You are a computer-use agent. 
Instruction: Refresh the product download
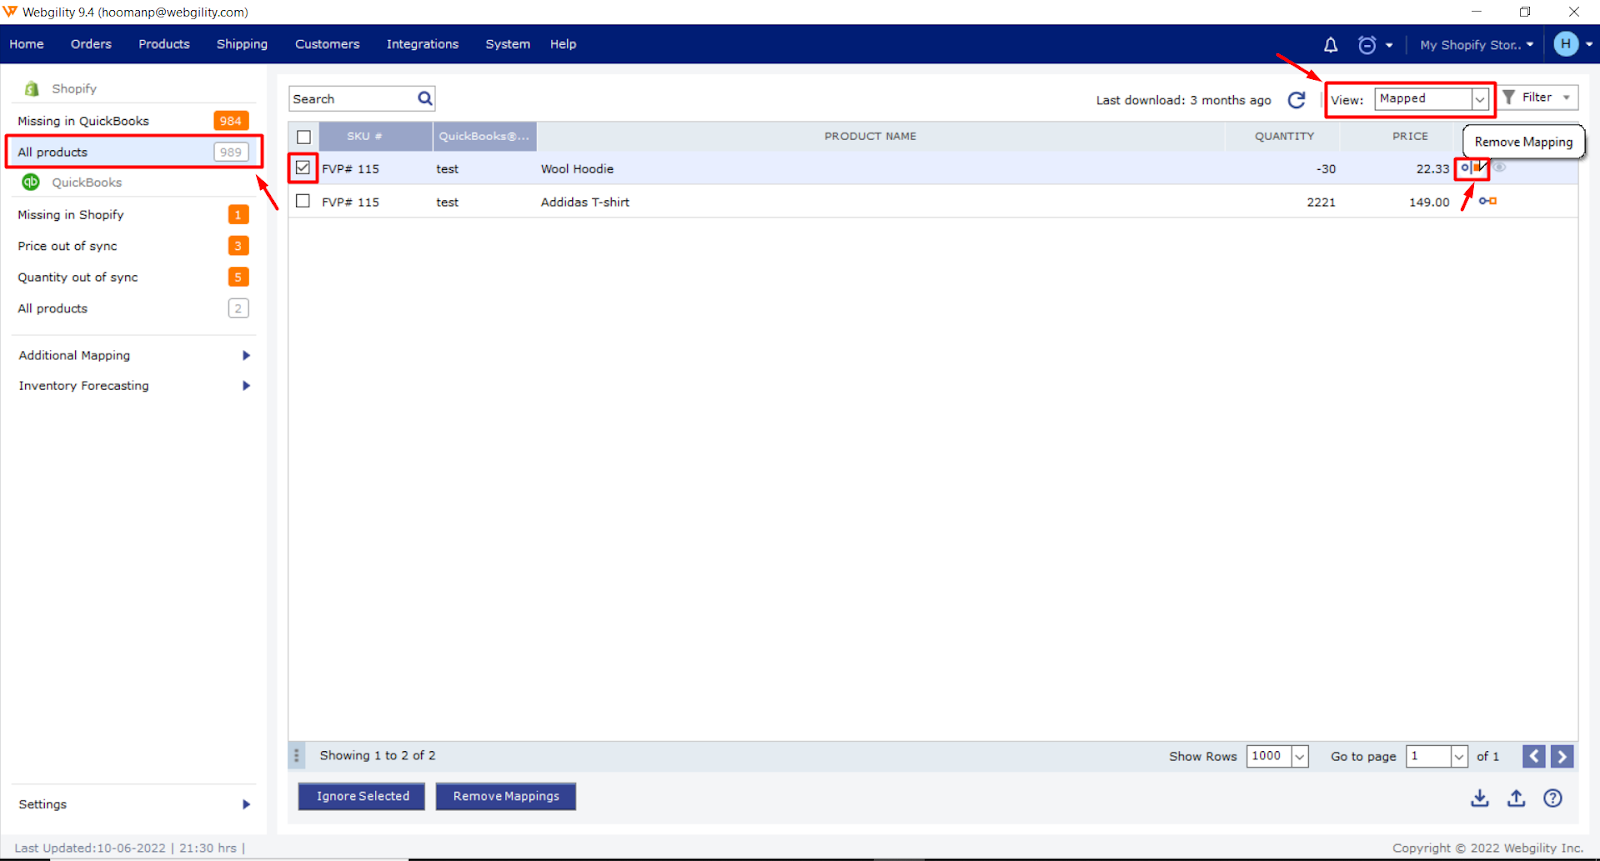pos(1297,100)
